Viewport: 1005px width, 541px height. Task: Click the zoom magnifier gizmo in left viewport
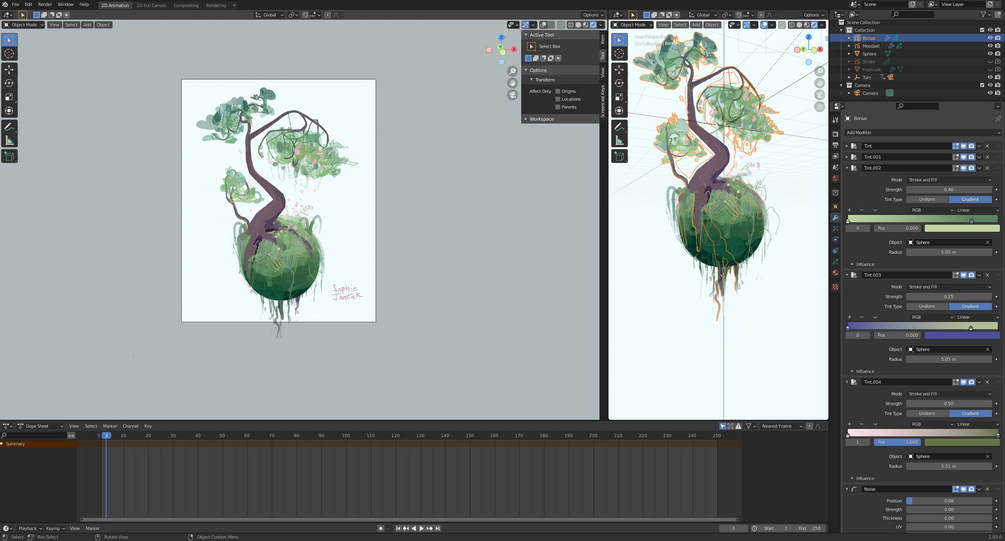pos(512,71)
